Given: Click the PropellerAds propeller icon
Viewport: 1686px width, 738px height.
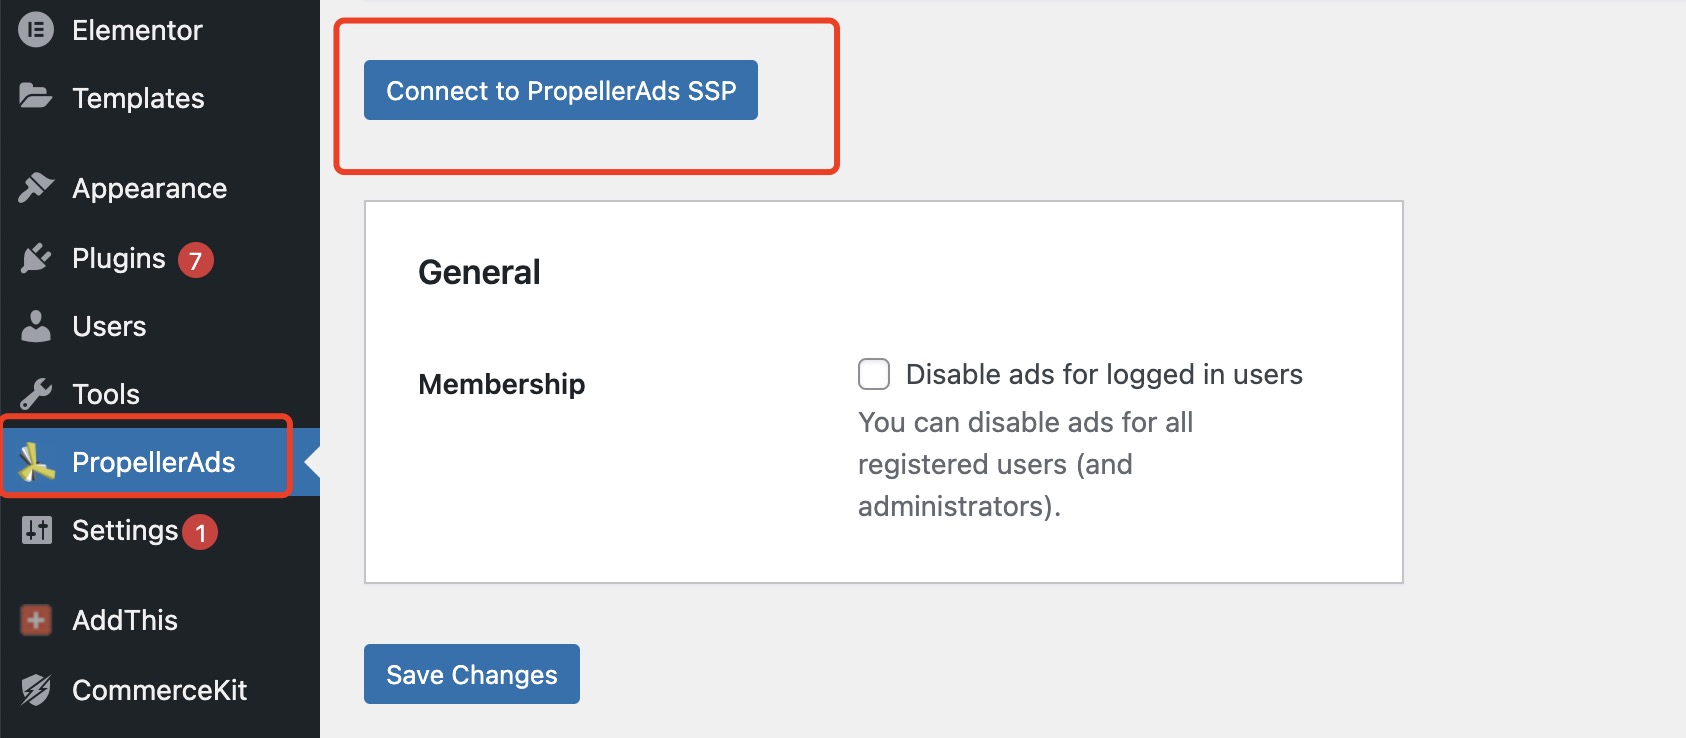Looking at the screenshot, I should pyautogui.click(x=36, y=462).
